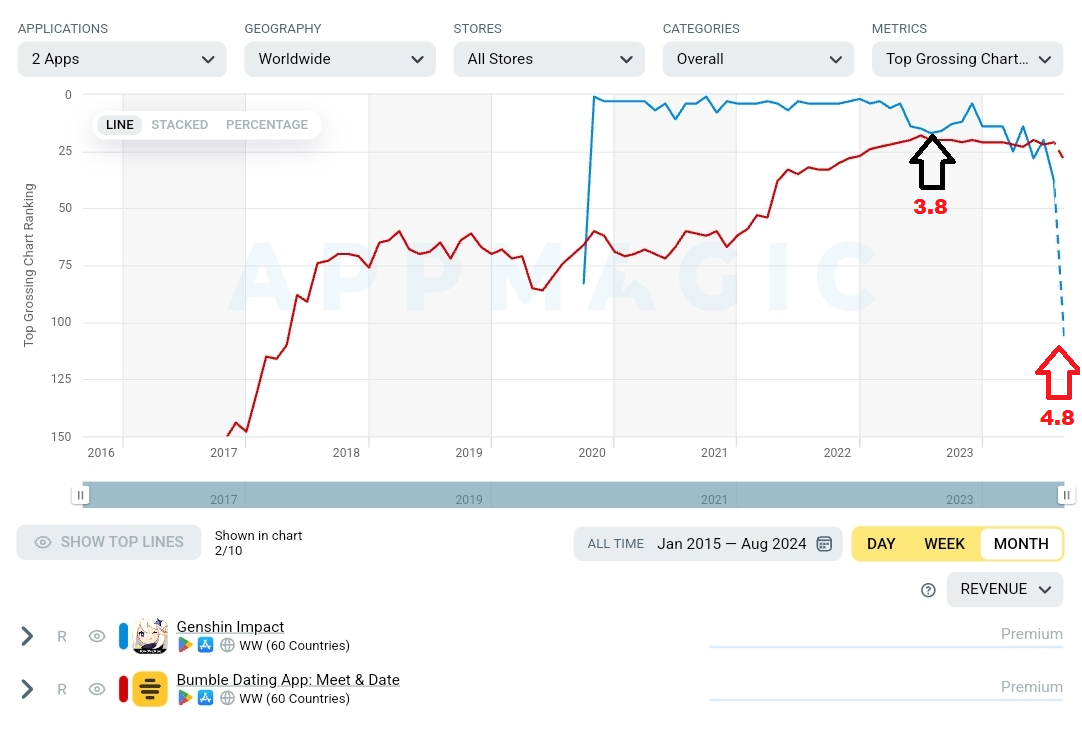
Task: Open the Bumble Dating App link
Action: [x=288, y=680]
